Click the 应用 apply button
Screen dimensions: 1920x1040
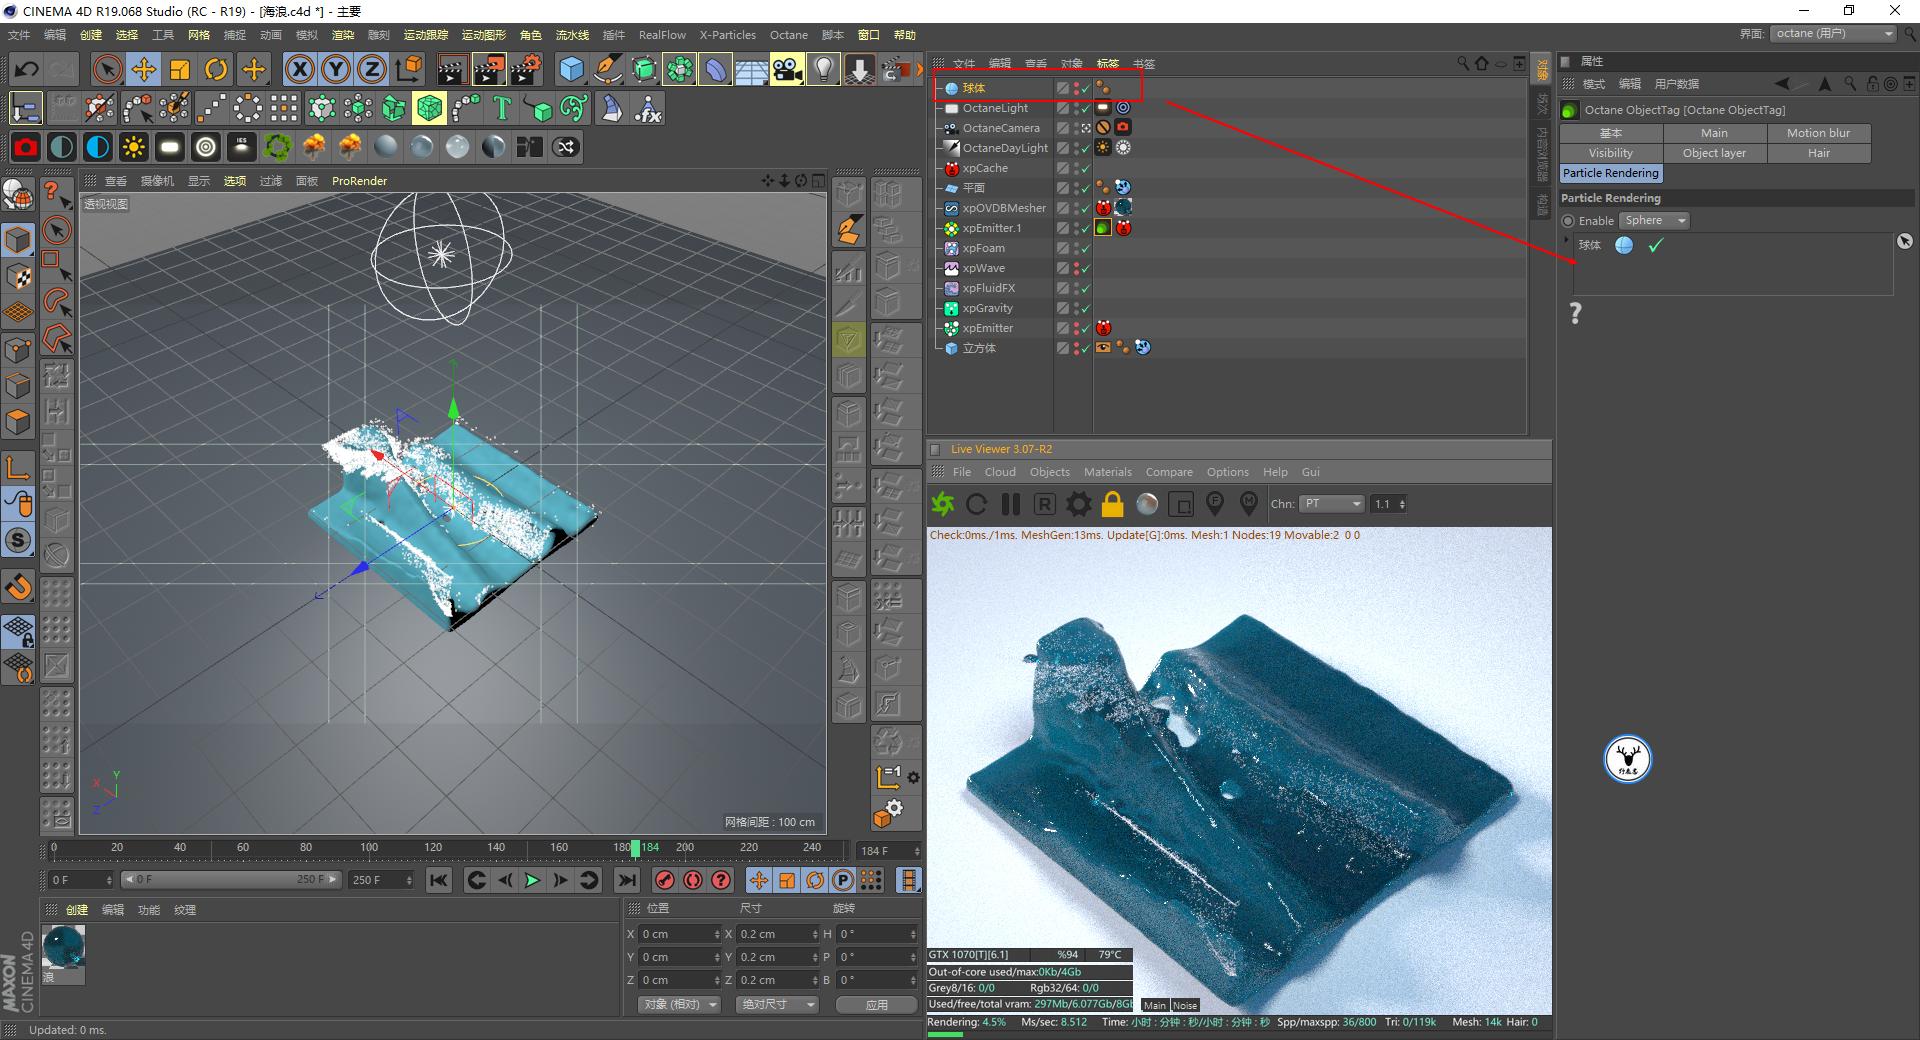pyautogui.click(x=876, y=1004)
